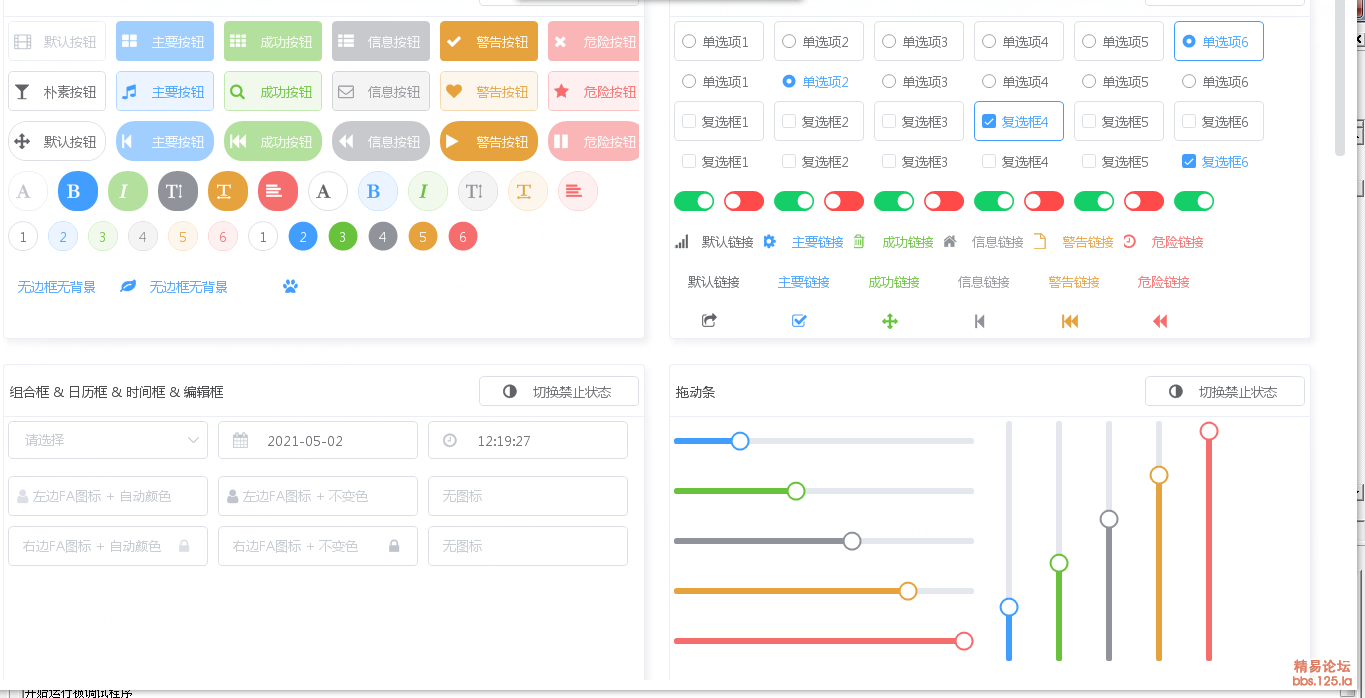Click the black share arrow icon
Viewport: 1365px width, 698px height.
point(710,321)
